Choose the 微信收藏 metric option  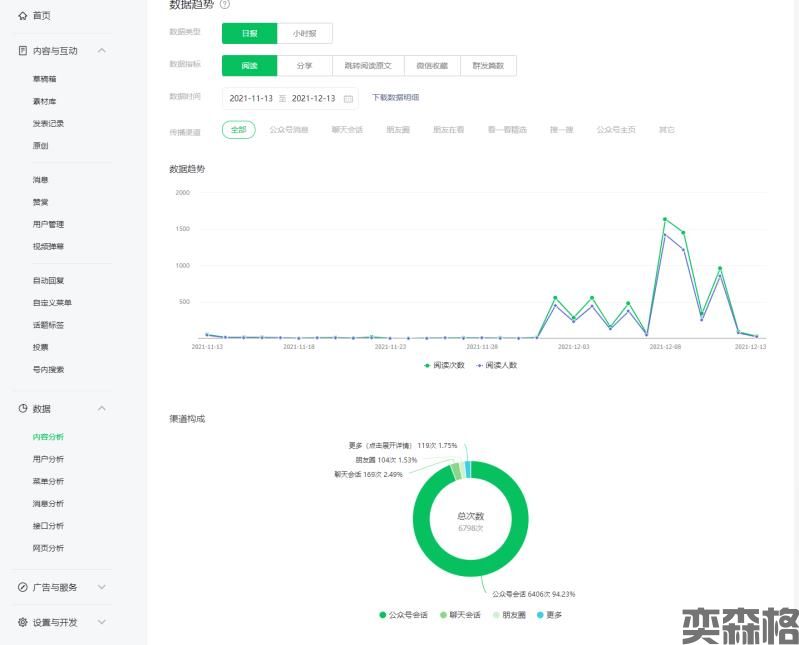432,66
